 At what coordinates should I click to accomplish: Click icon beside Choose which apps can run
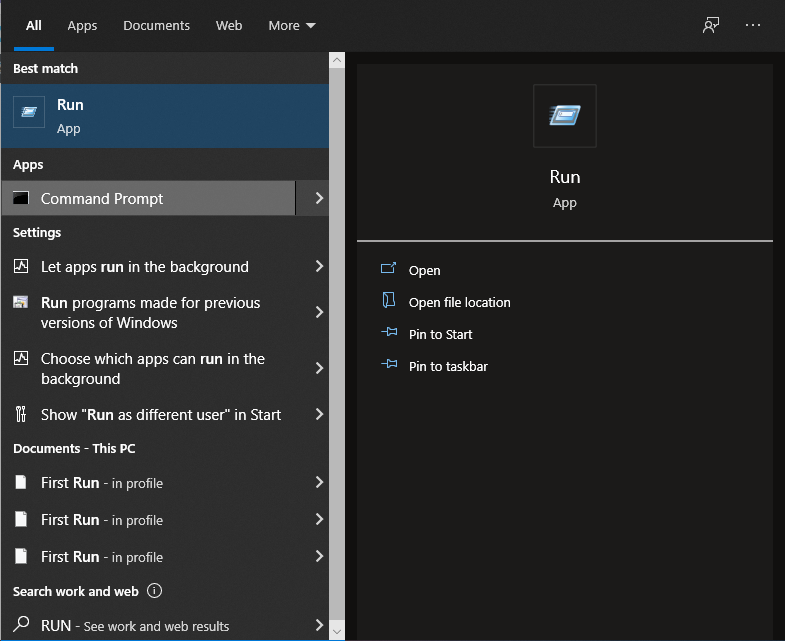pyautogui.click(x=21, y=358)
